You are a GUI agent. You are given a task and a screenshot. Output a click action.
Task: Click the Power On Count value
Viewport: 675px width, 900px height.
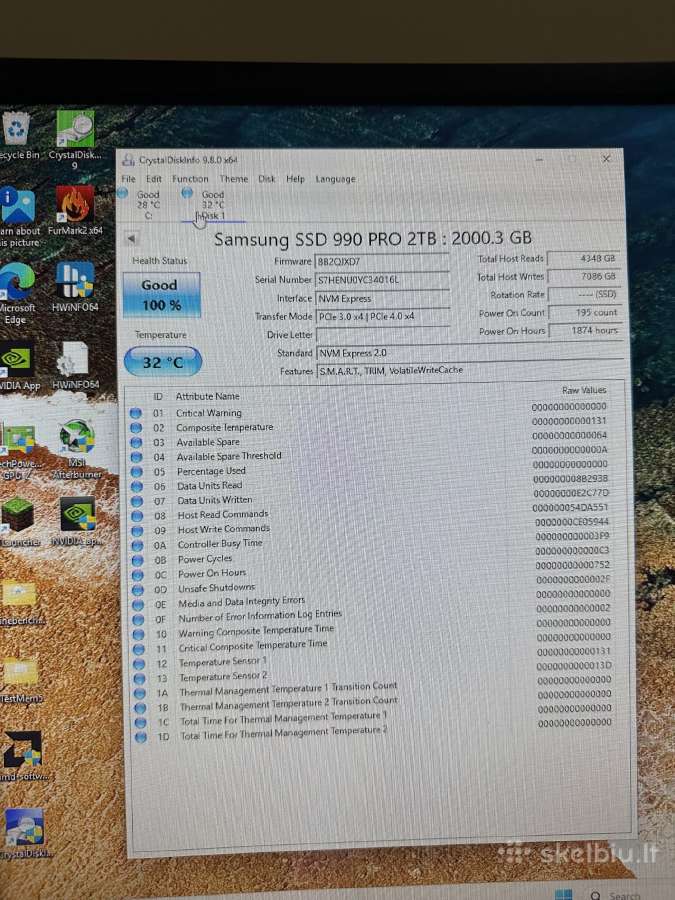tap(585, 312)
